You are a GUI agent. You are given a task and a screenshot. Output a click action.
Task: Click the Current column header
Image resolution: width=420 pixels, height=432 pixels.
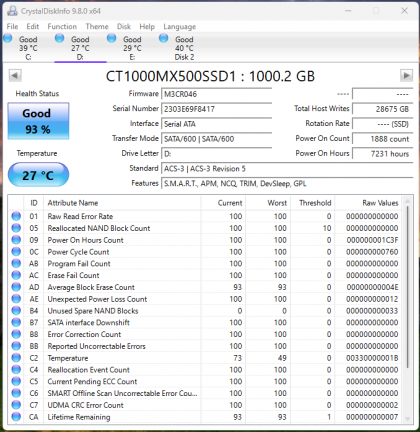223,203
